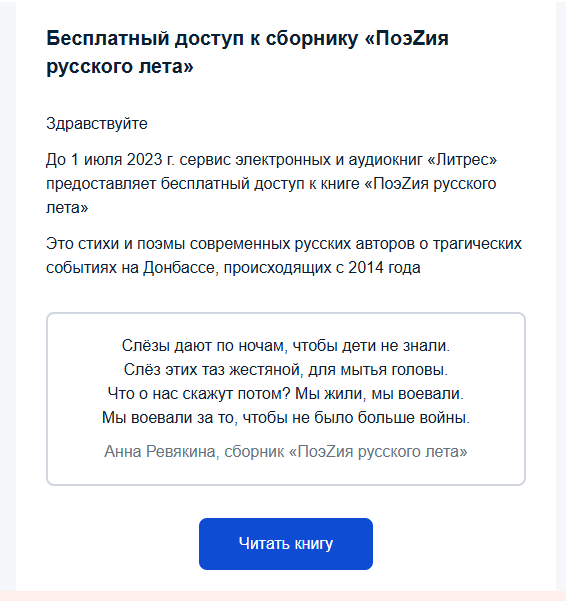Click the word «Литрес» in the paragraph

[462, 159]
